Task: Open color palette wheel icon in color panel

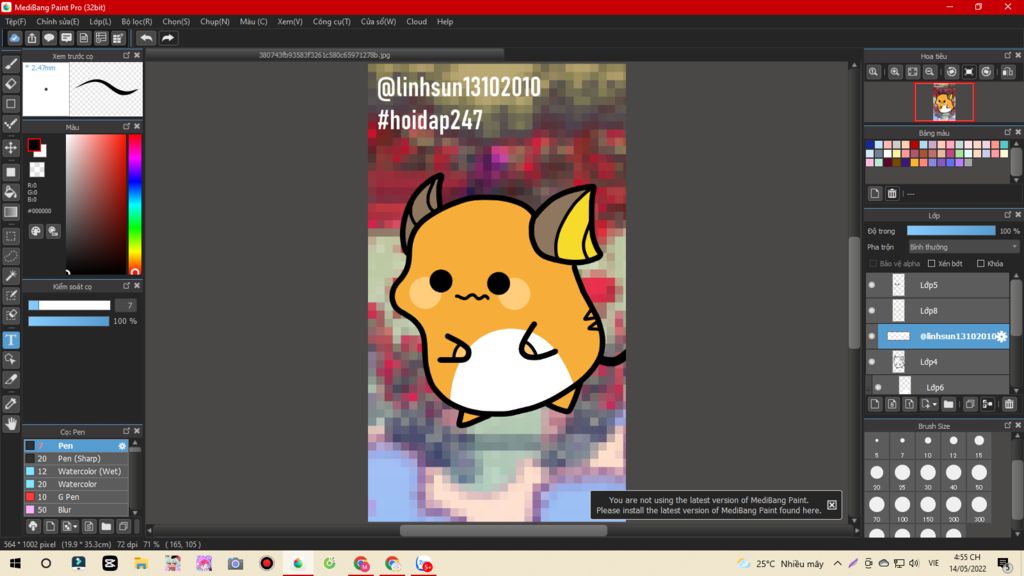Action: 36,231
